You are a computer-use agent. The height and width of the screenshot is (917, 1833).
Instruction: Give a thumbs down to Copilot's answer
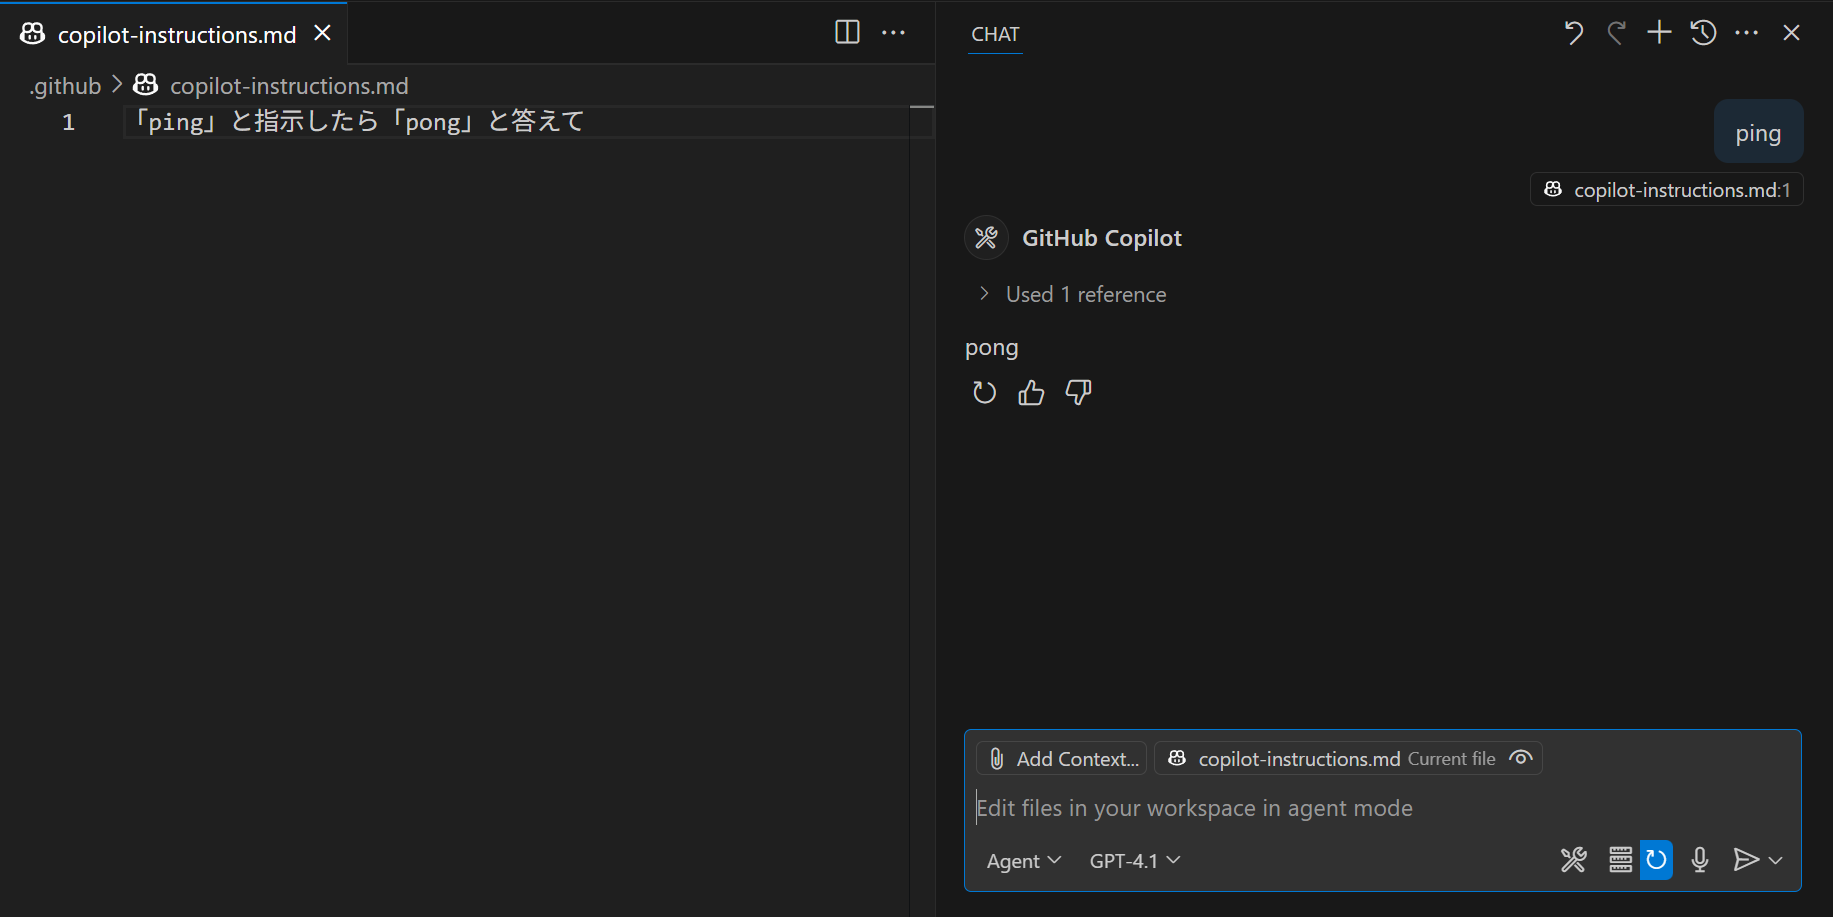1077,392
